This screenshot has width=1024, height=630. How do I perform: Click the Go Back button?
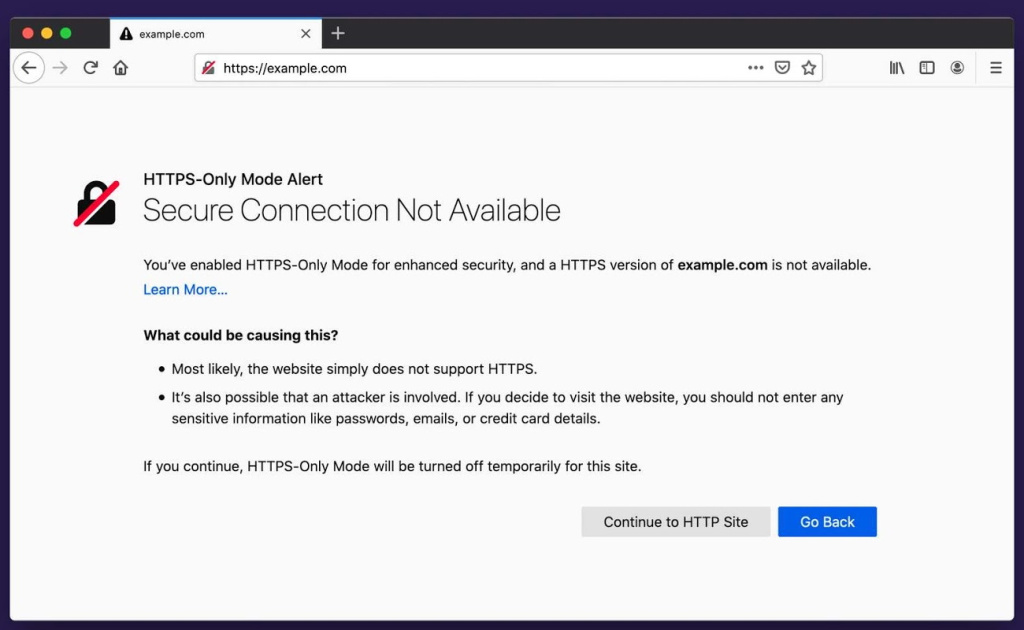coord(827,521)
